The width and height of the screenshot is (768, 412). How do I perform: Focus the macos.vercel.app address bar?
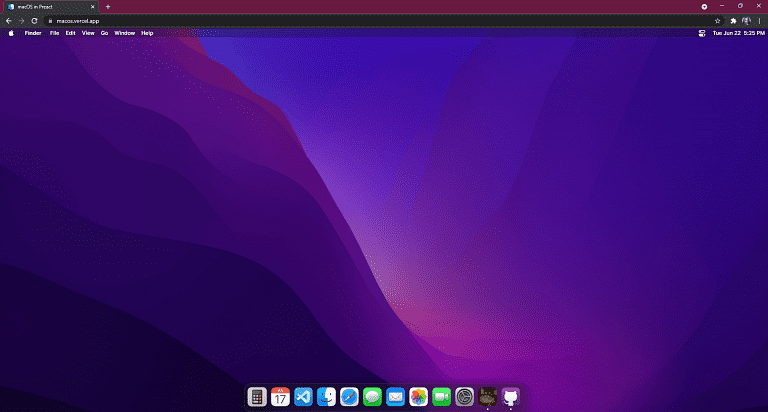pos(382,21)
